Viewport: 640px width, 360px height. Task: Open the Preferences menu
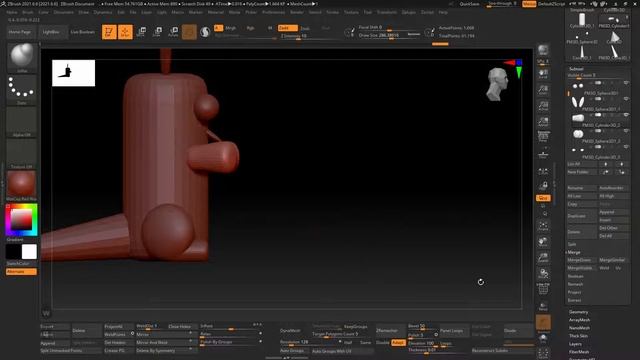click(x=273, y=12)
